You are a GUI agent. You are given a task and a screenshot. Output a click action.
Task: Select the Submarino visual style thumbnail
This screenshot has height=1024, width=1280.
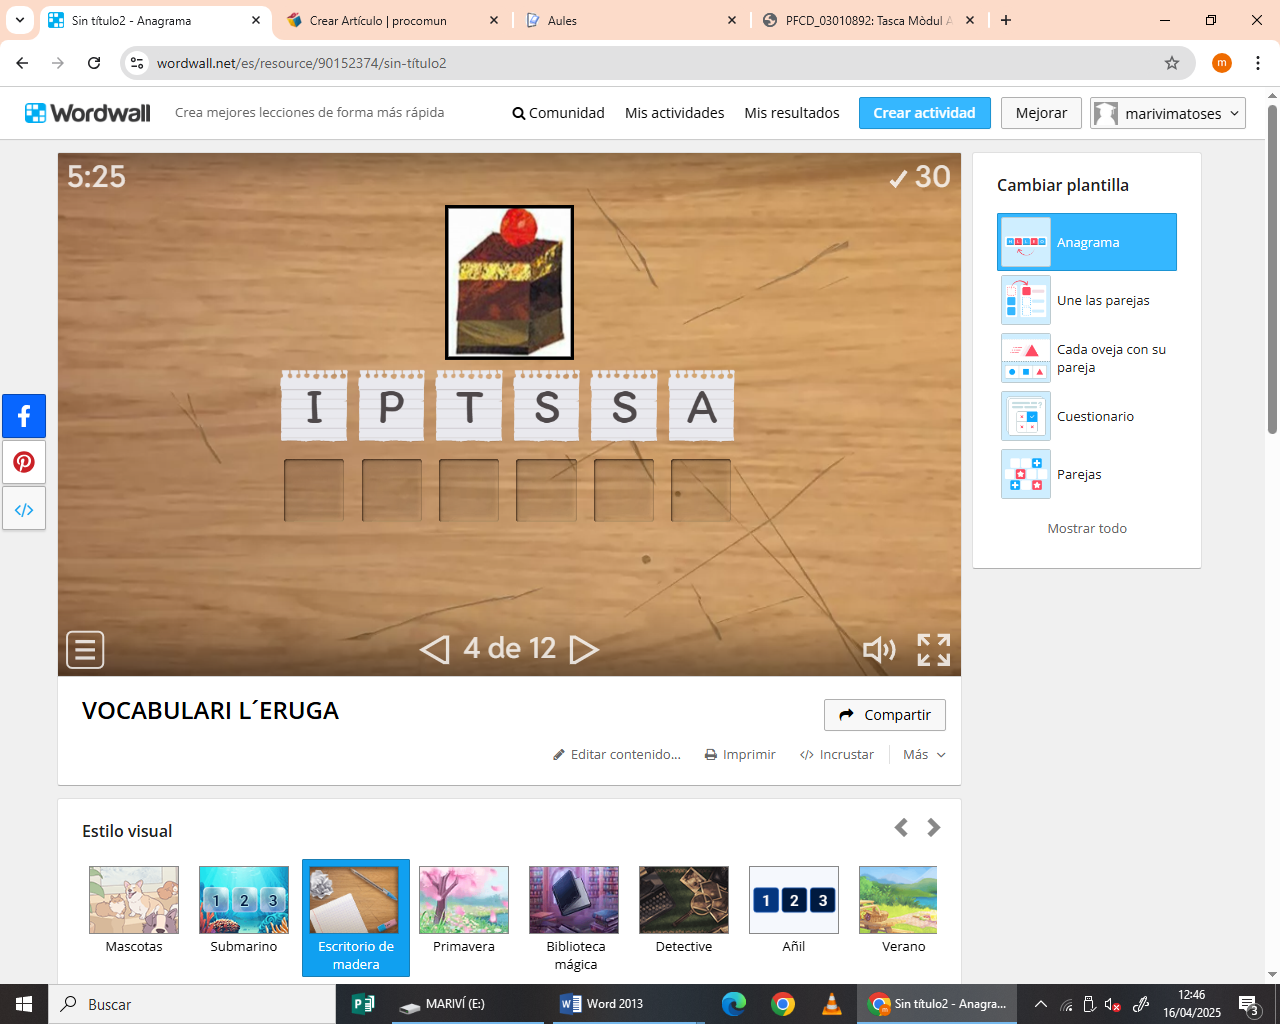243,900
